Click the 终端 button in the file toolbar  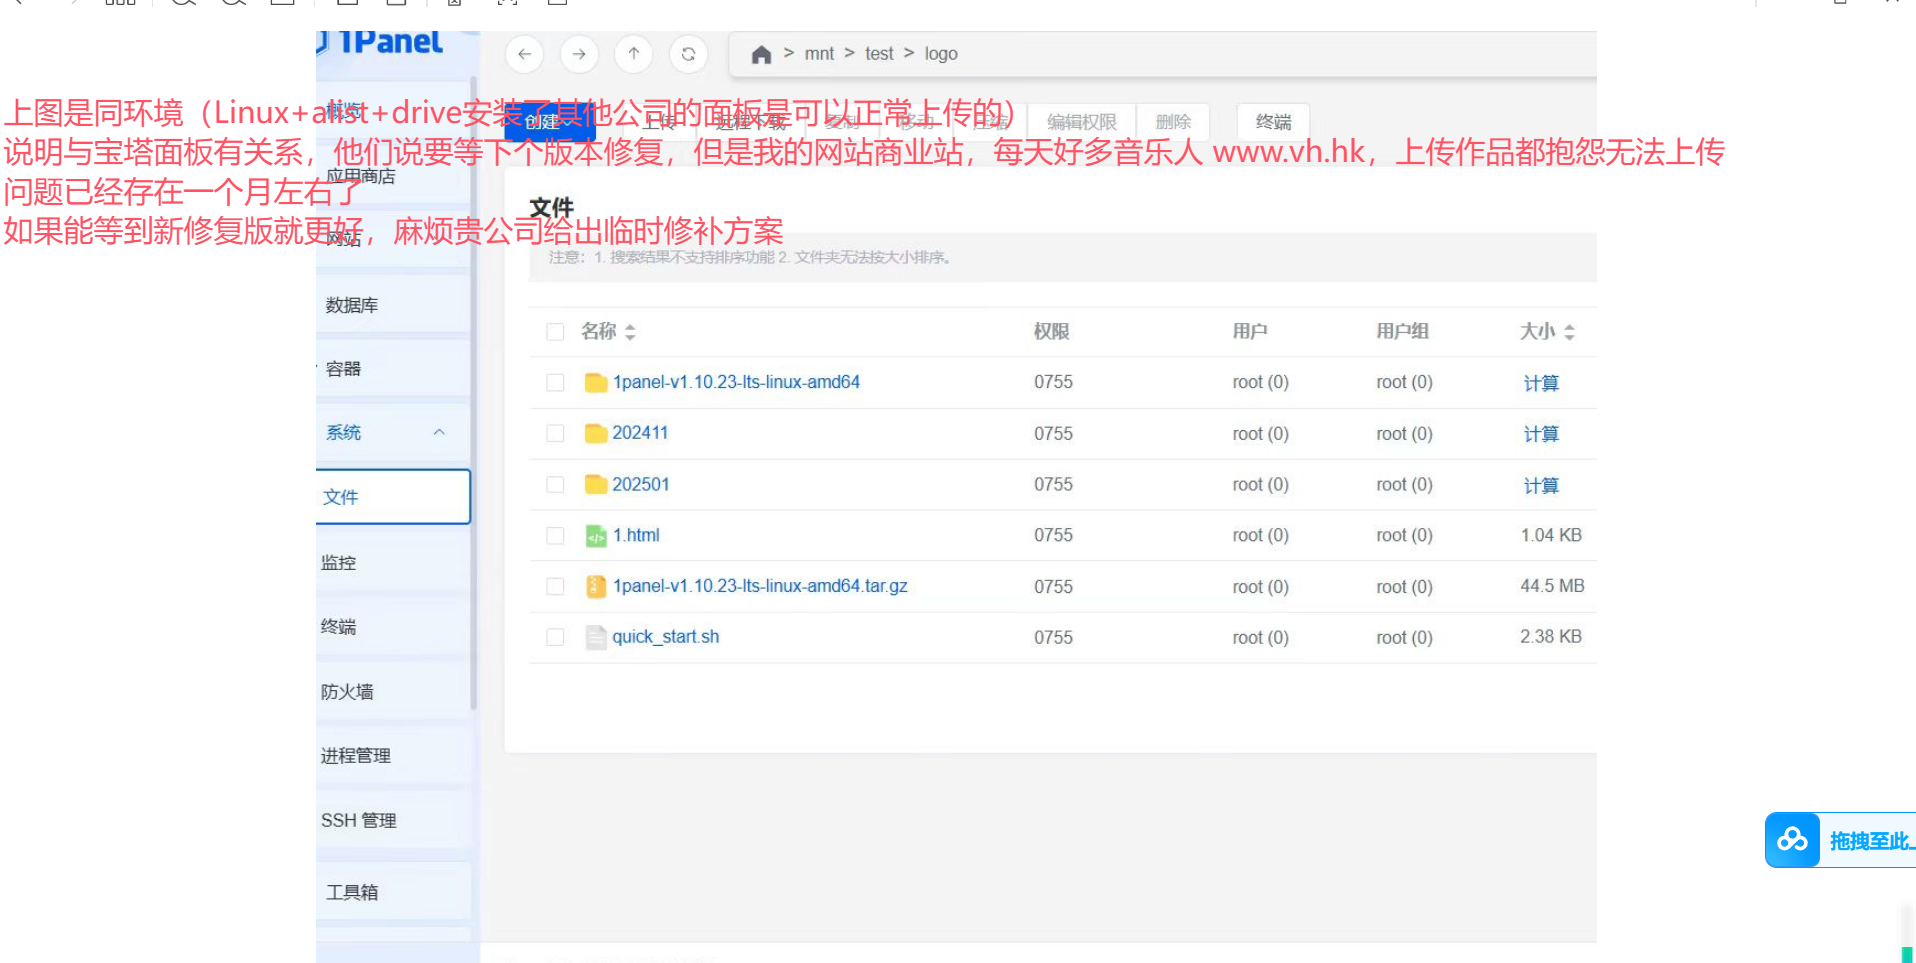coord(1273,122)
